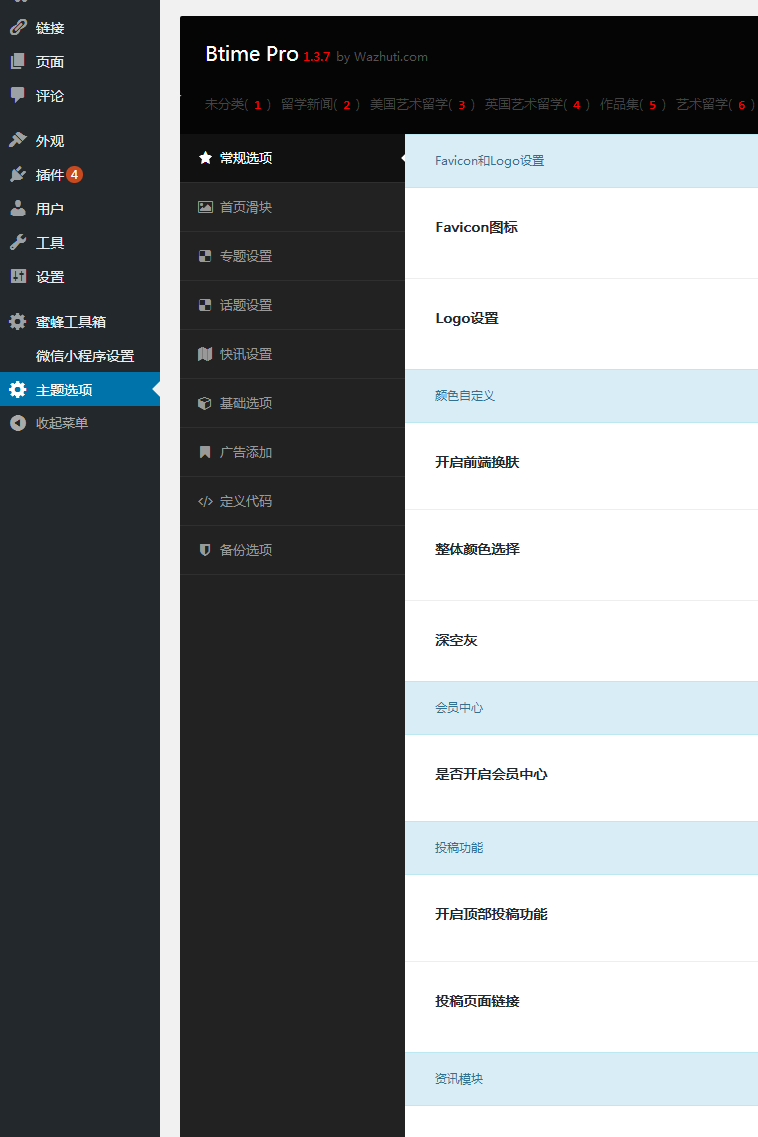Click the 美国艺术留学 category link
Image resolution: width=758 pixels, height=1137 pixels.
click(410, 104)
